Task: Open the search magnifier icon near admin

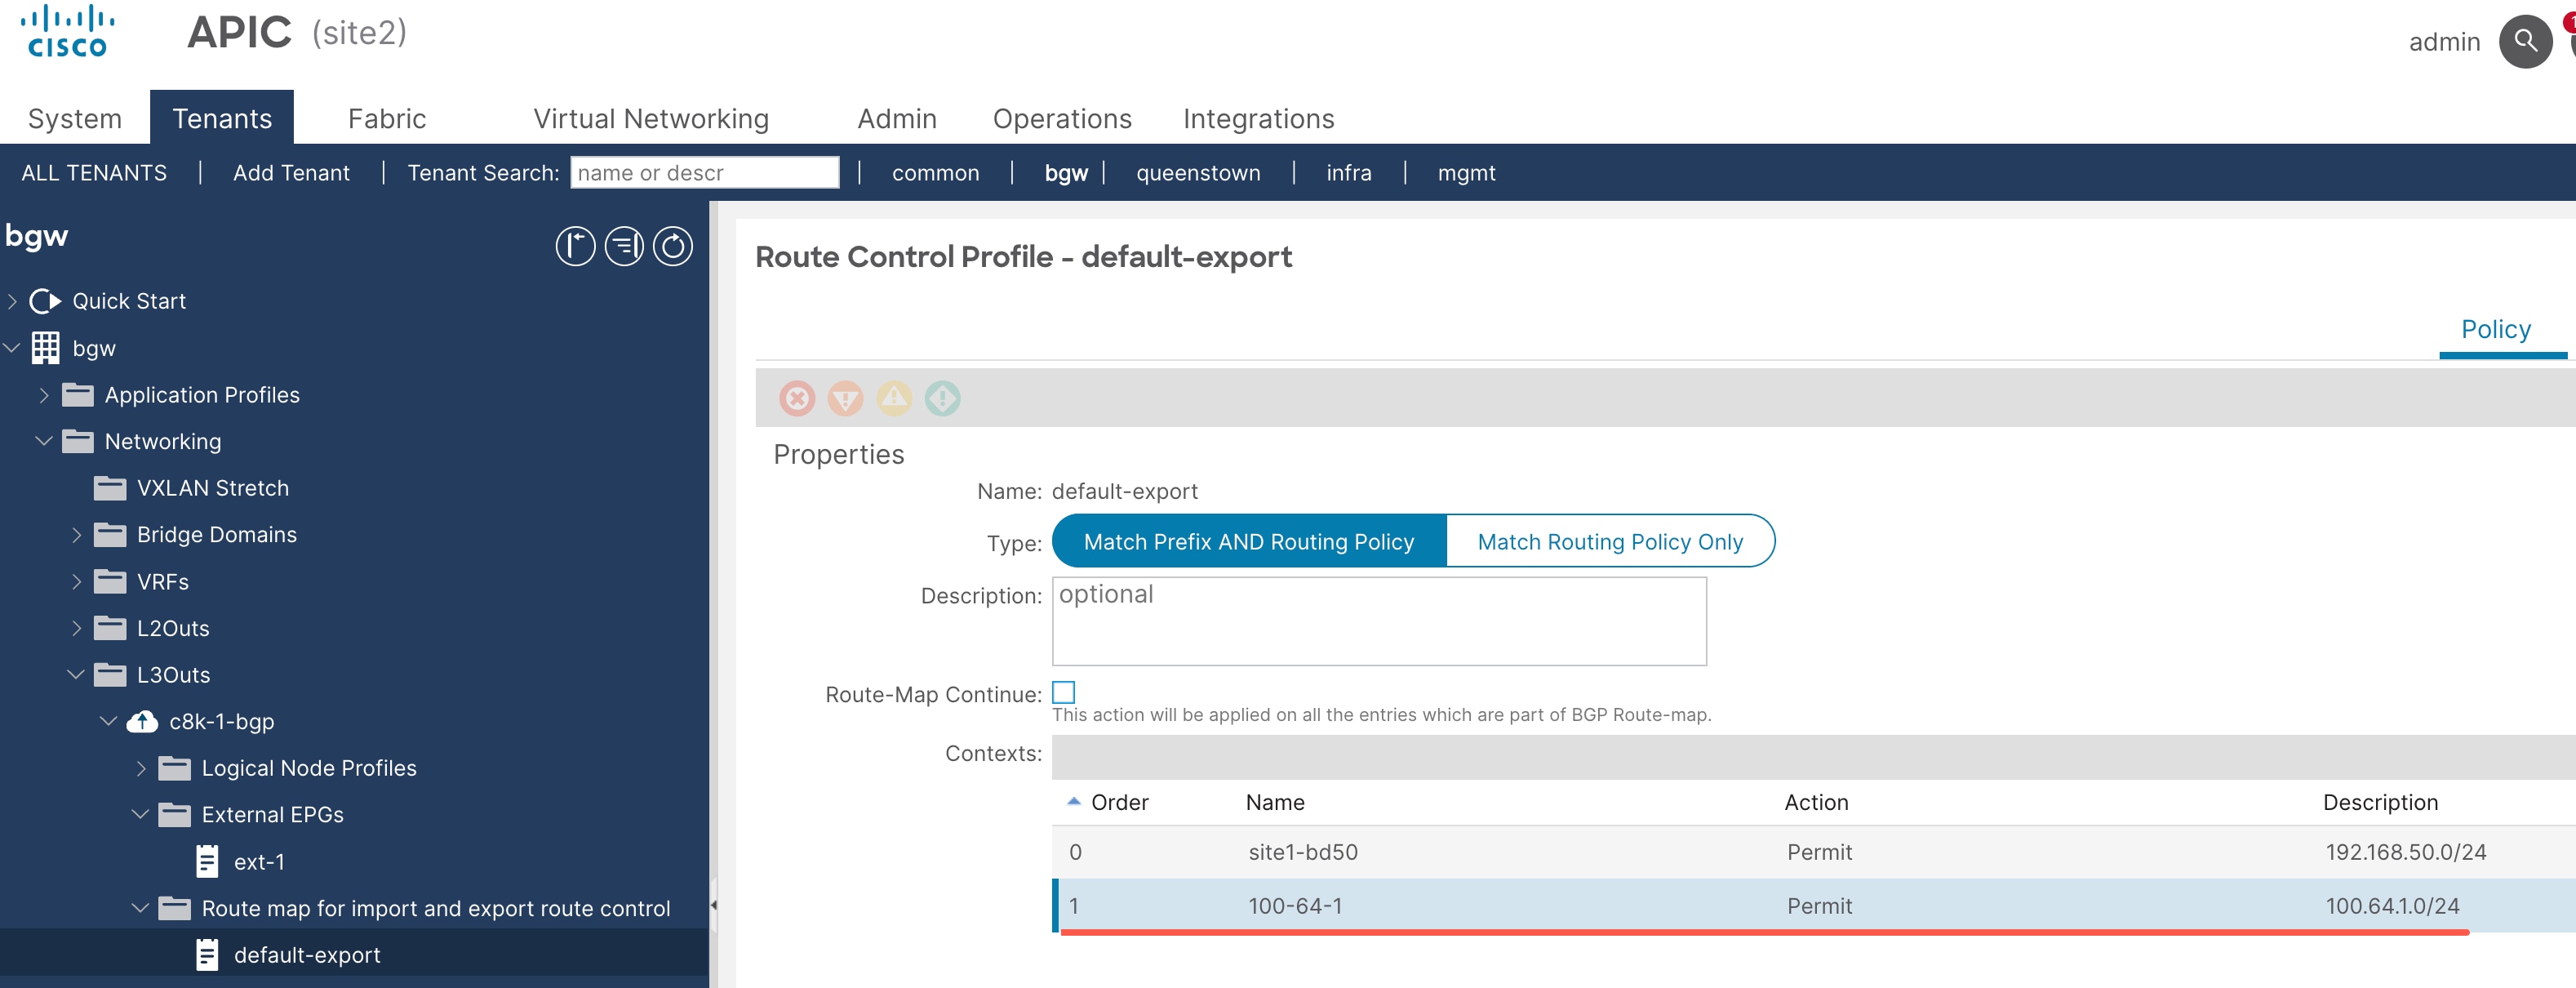Action: [2525, 42]
